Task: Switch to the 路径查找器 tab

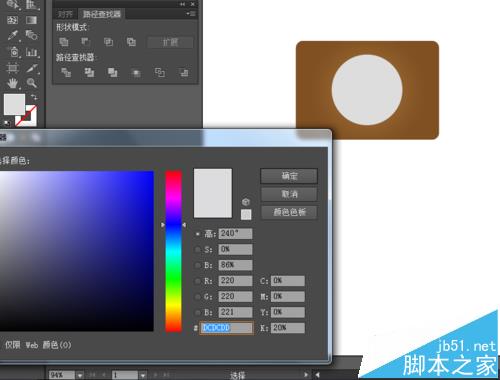Action: click(102, 14)
